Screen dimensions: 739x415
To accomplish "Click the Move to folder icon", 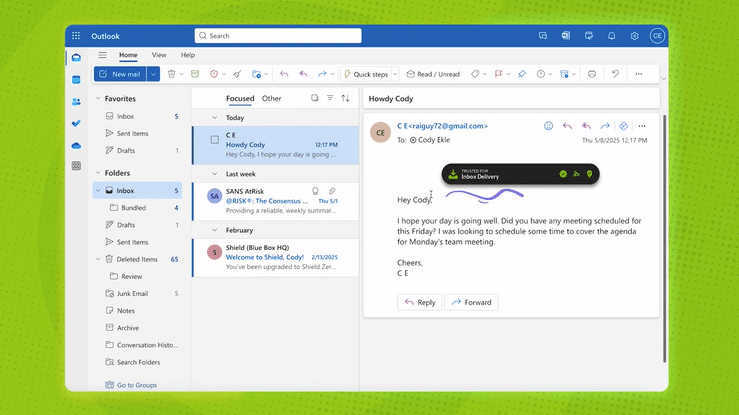I will (256, 74).
